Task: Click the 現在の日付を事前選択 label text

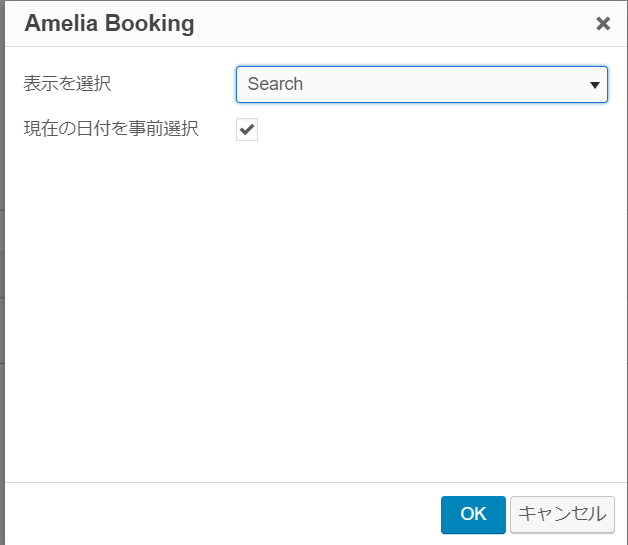Action: [111, 129]
